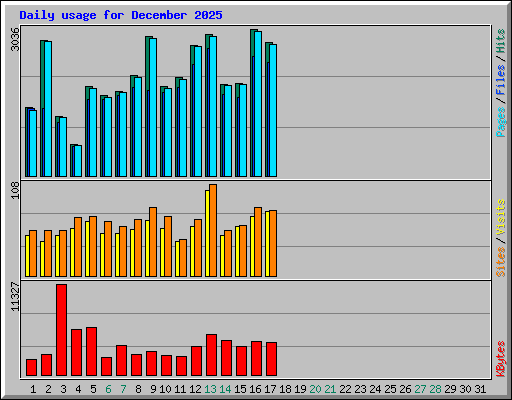Click day 1 on the x-axis
Screen dimensions: 512x400
pos(33,389)
